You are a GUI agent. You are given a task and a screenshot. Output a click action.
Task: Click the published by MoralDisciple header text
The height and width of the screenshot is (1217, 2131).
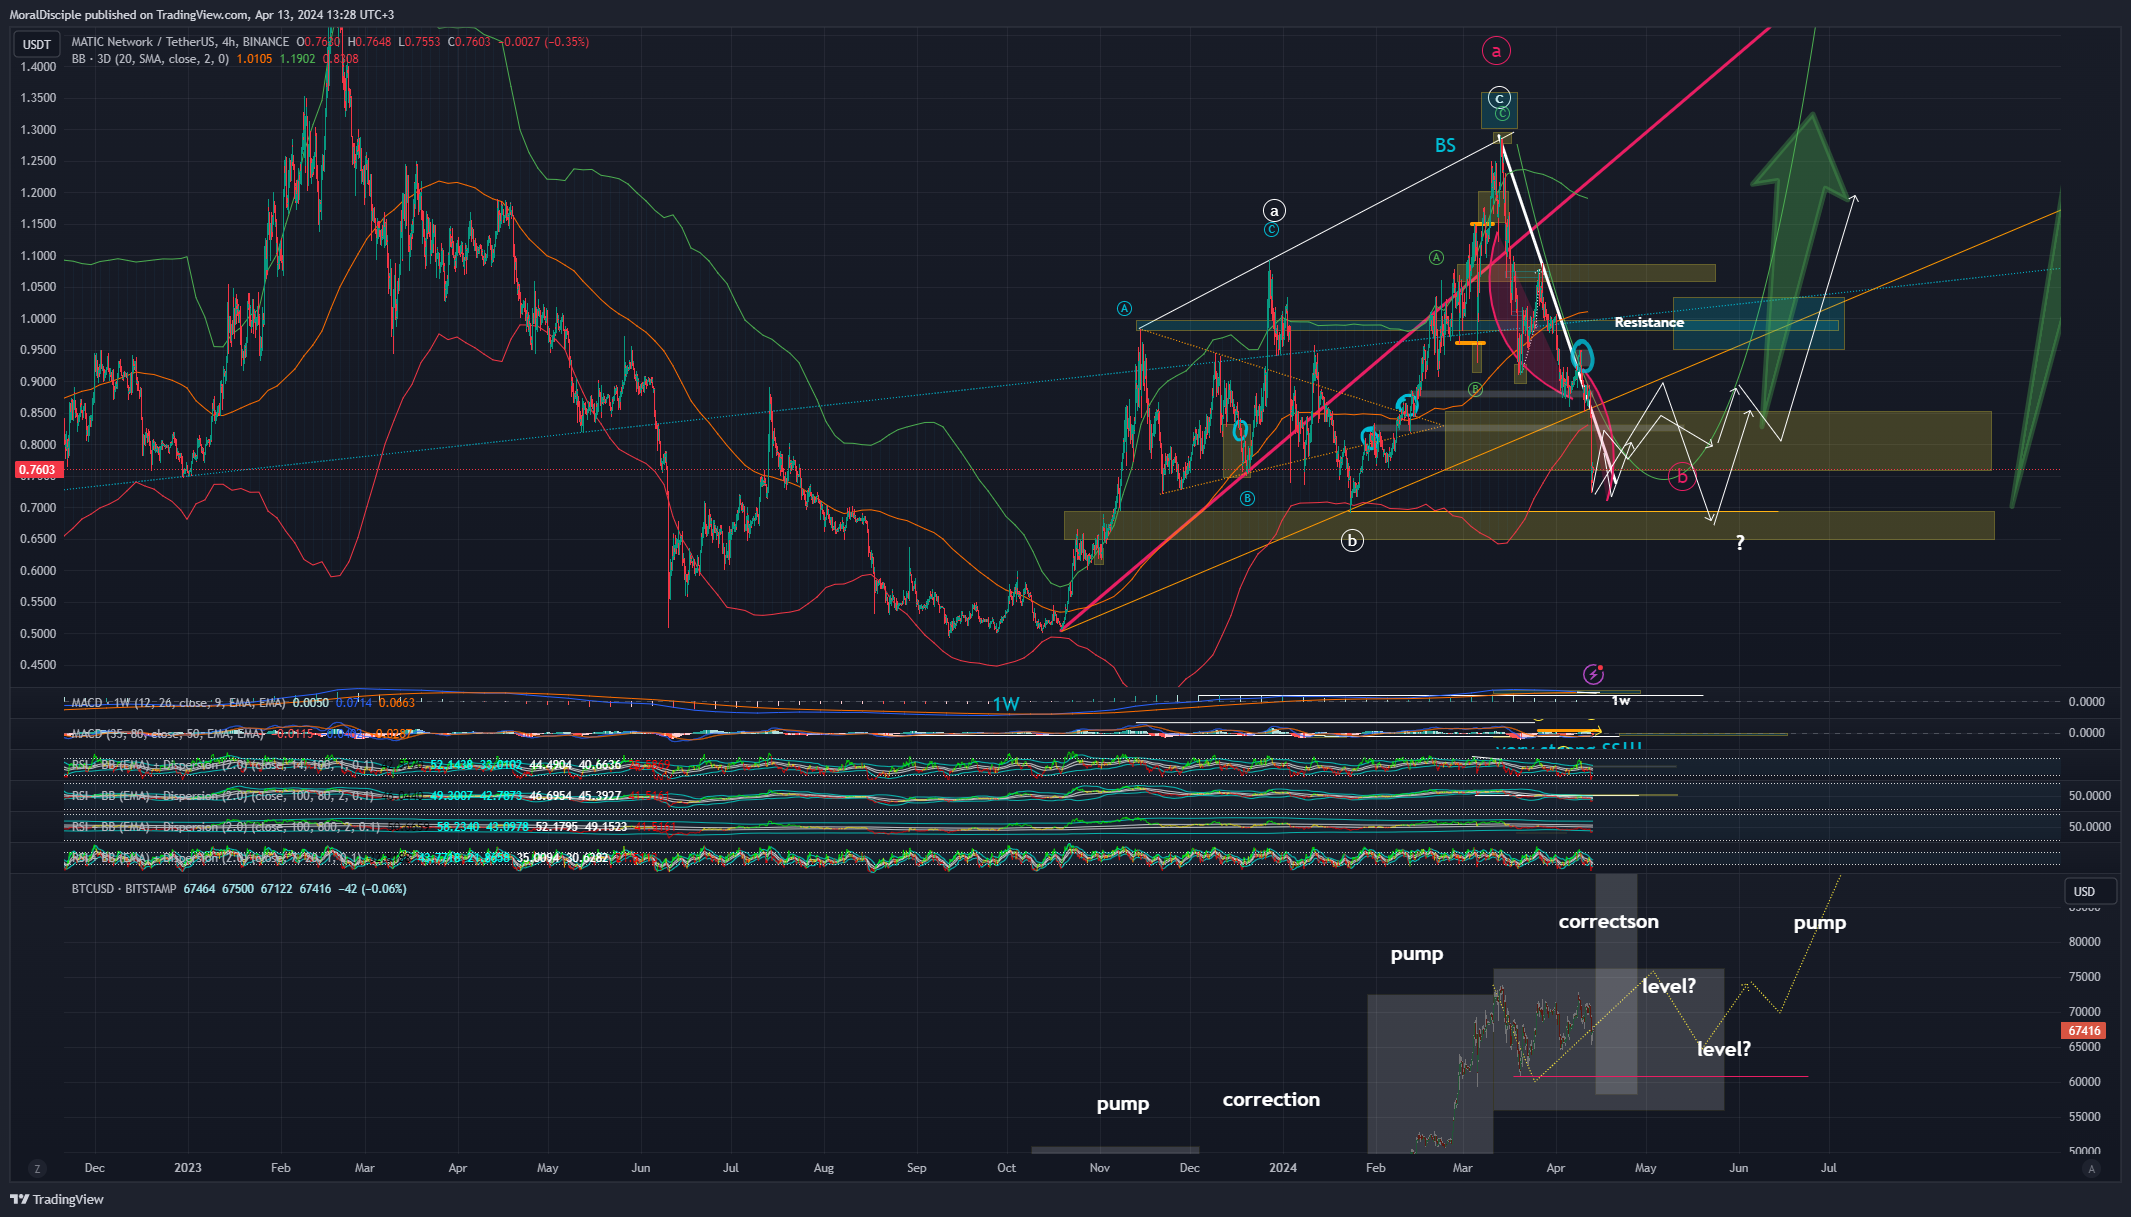[x=201, y=15]
